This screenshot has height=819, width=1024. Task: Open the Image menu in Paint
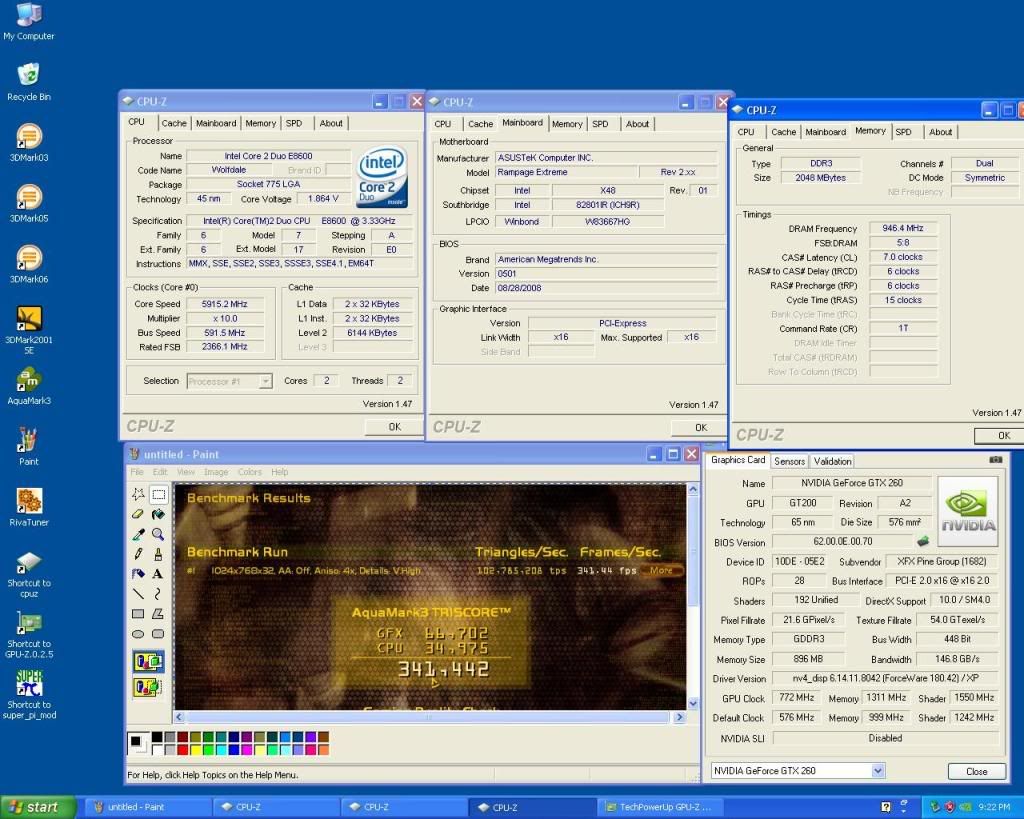pos(216,472)
